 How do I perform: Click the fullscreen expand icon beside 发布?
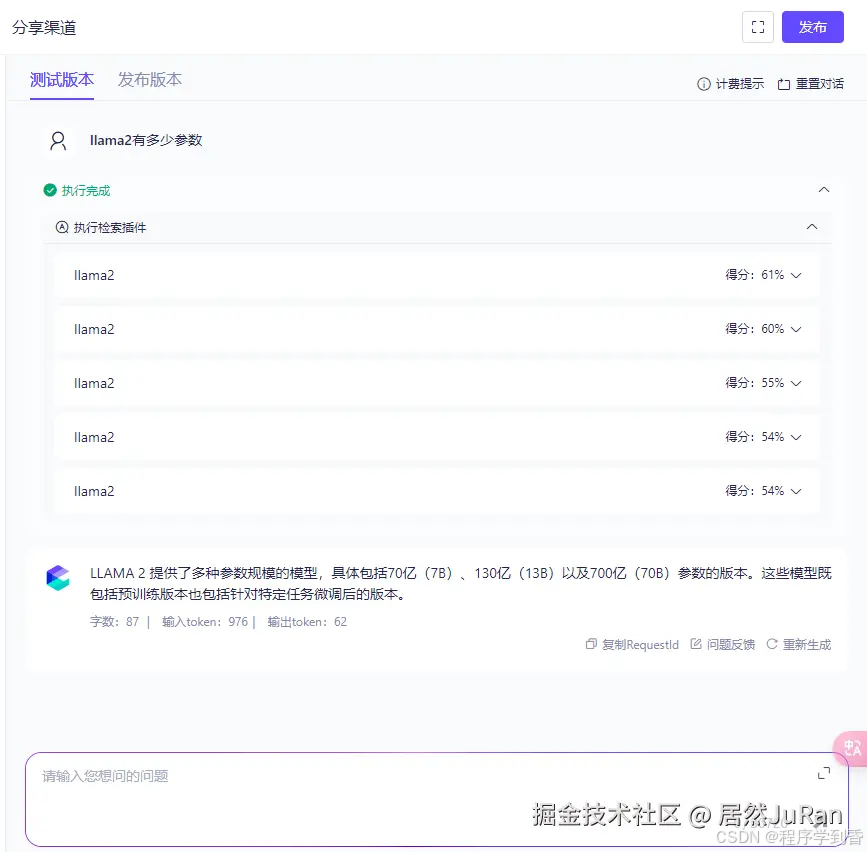coord(758,27)
